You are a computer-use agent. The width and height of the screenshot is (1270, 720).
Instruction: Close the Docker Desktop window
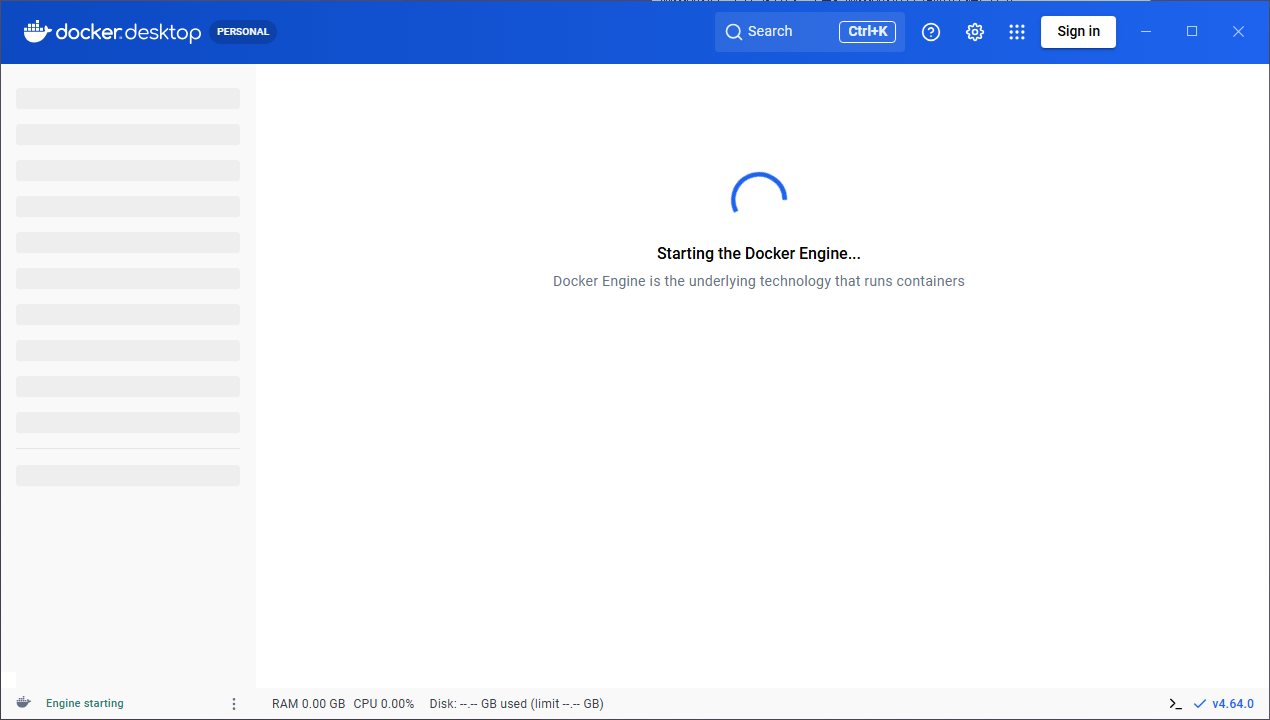pos(1238,32)
